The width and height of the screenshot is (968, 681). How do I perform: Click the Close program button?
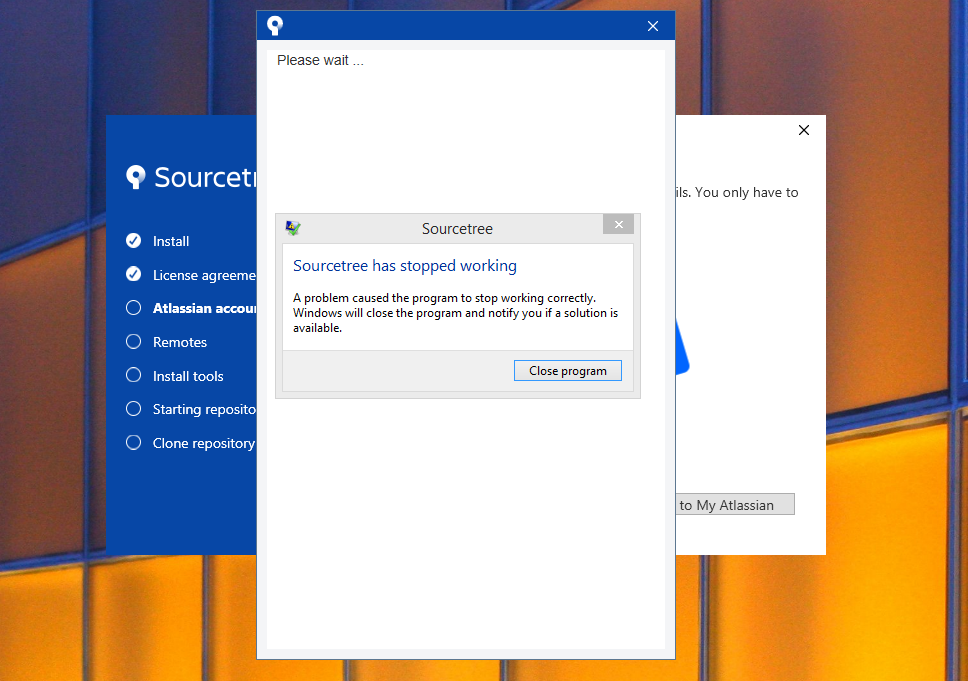coord(567,370)
